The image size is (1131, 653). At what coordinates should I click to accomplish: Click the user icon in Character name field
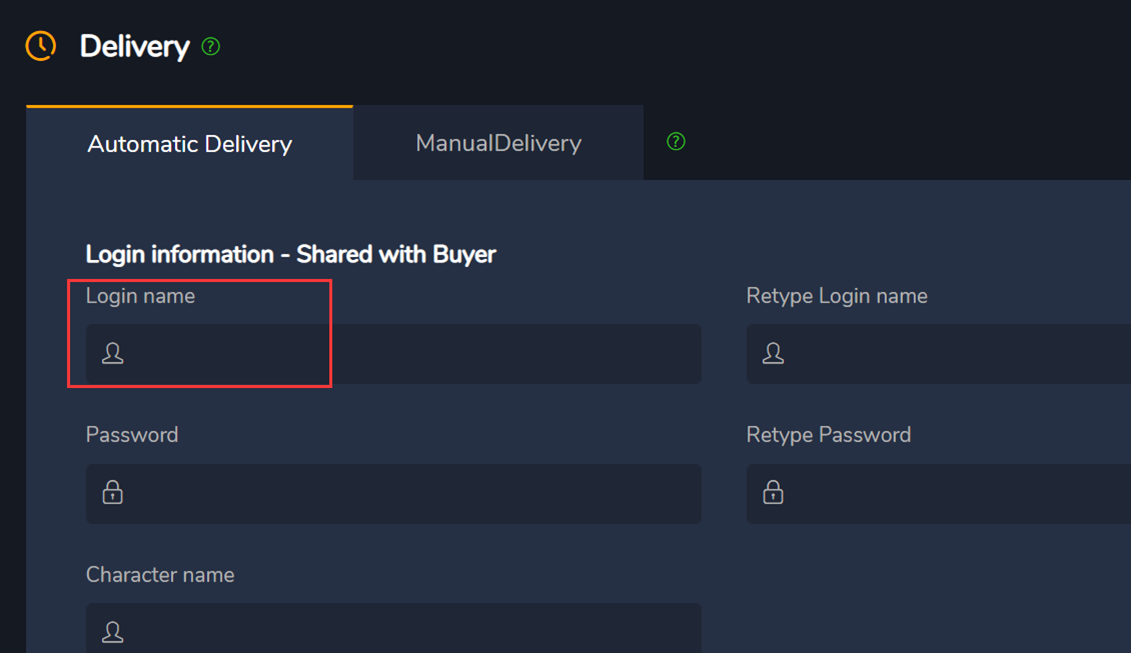pyautogui.click(x=113, y=632)
